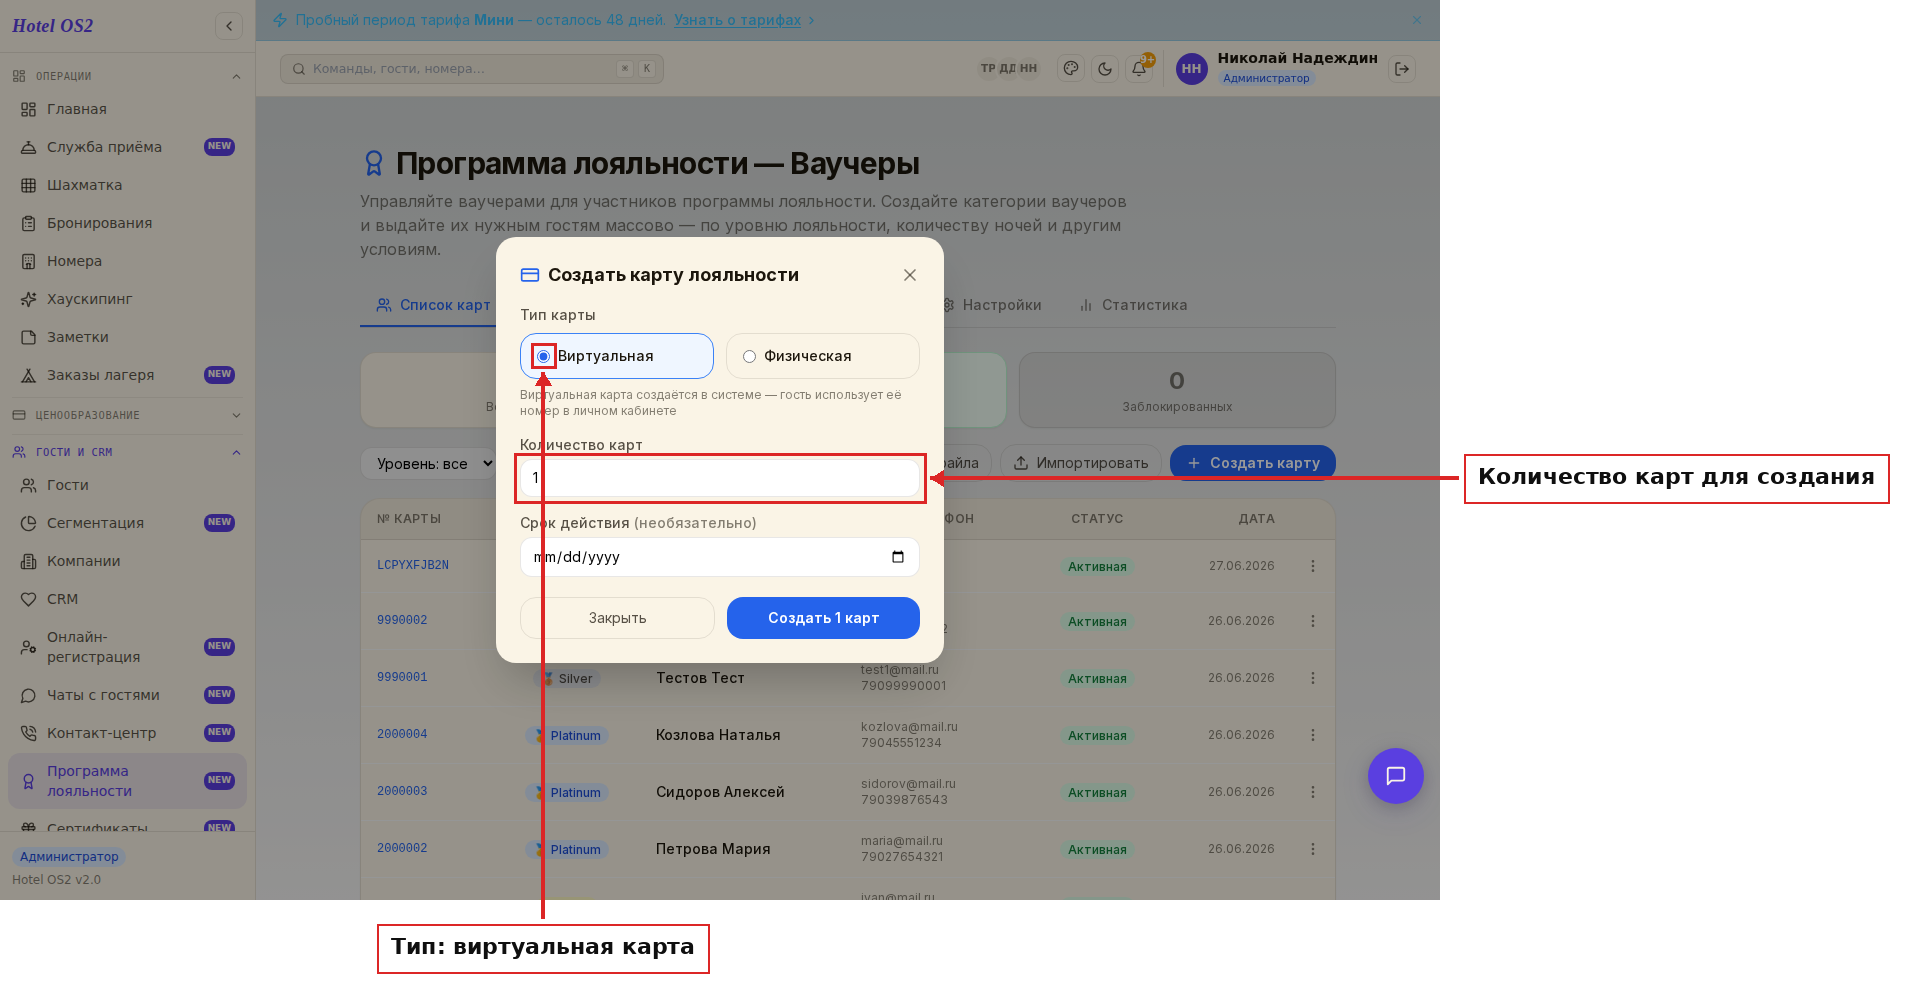The height and width of the screenshot is (997, 1913).
Task: Click the Создать 1 карт button
Action: click(823, 618)
